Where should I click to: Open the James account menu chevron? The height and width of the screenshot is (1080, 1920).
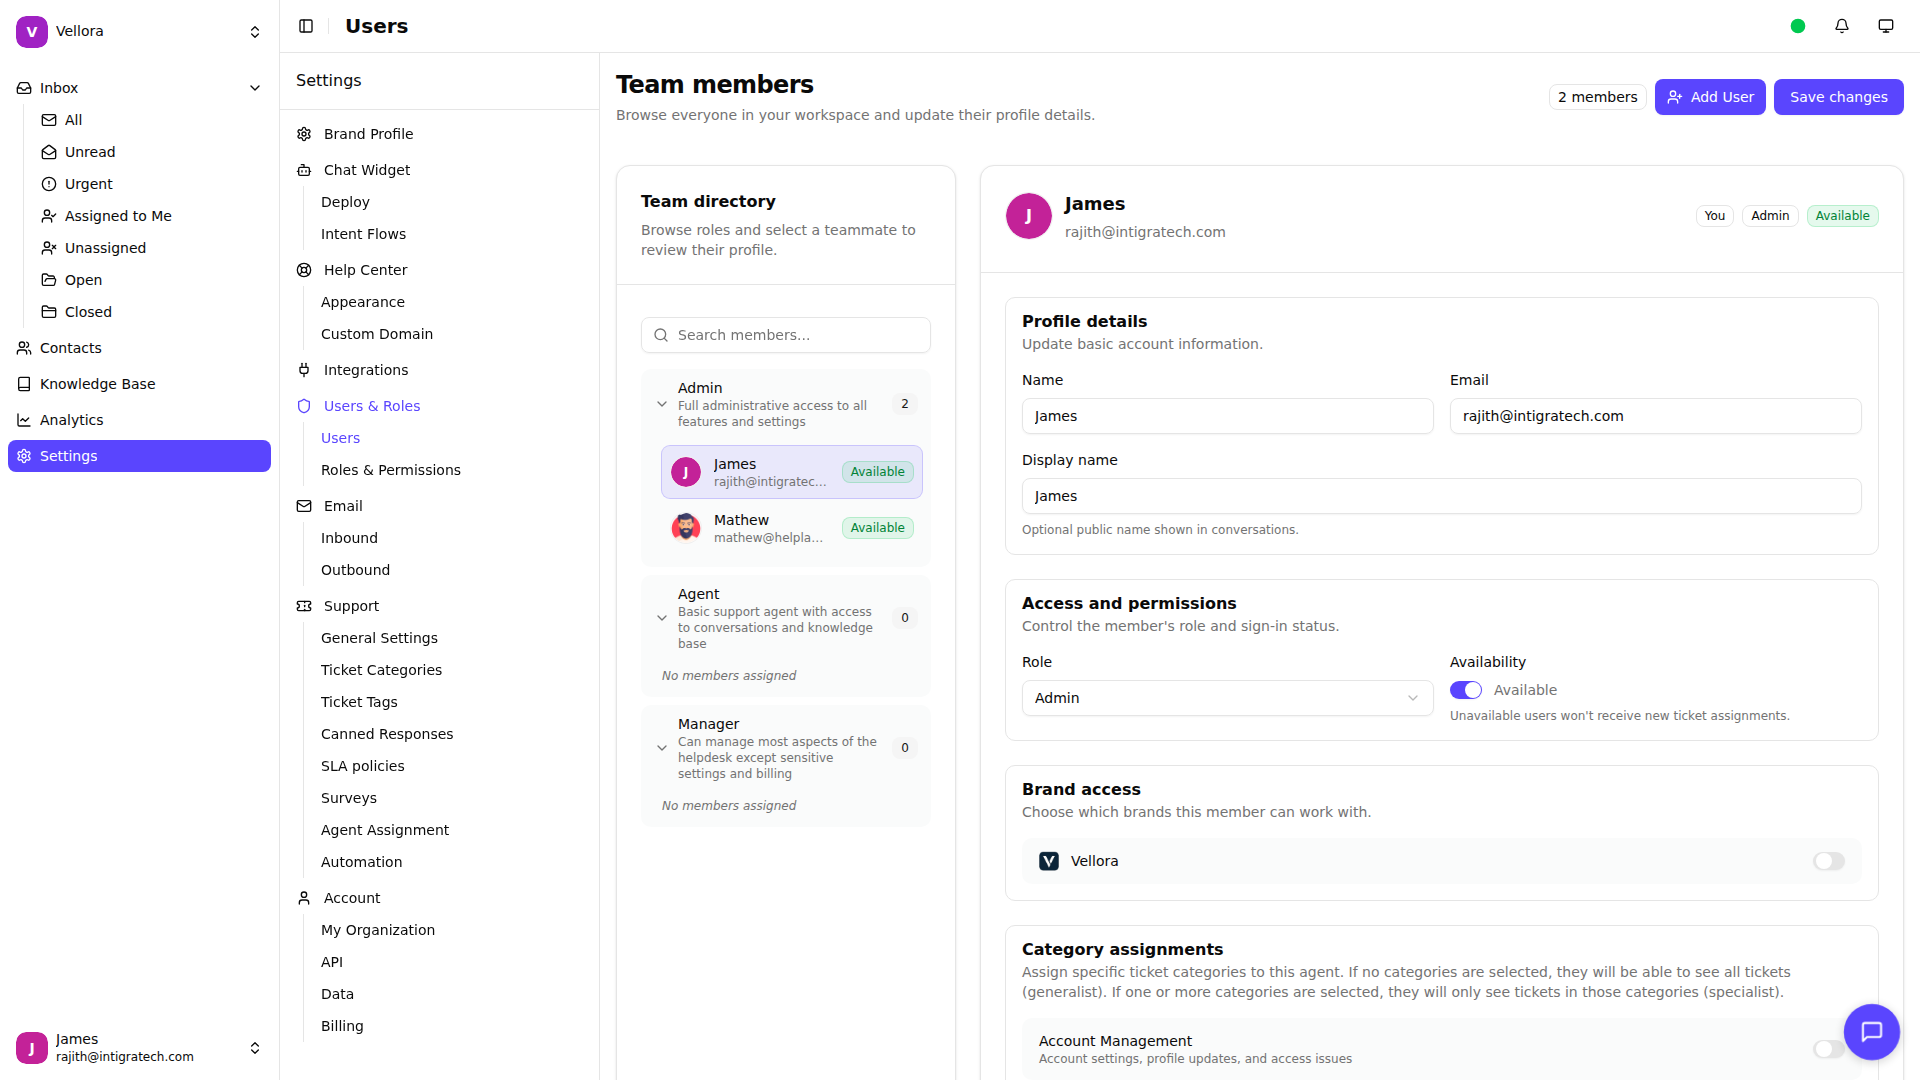coord(255,1048)
